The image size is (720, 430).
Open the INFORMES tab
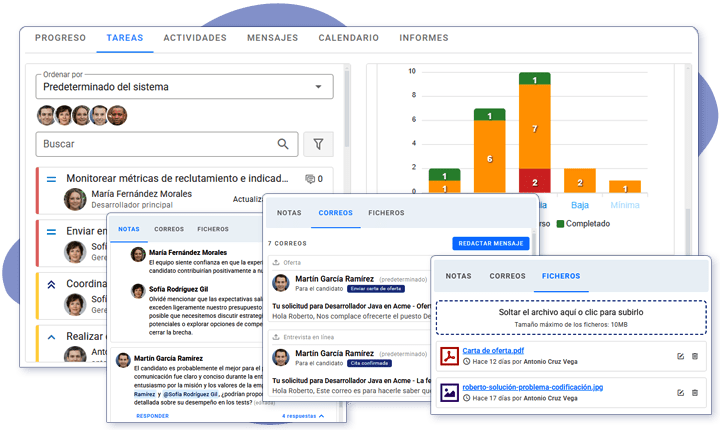pos(424,38)
